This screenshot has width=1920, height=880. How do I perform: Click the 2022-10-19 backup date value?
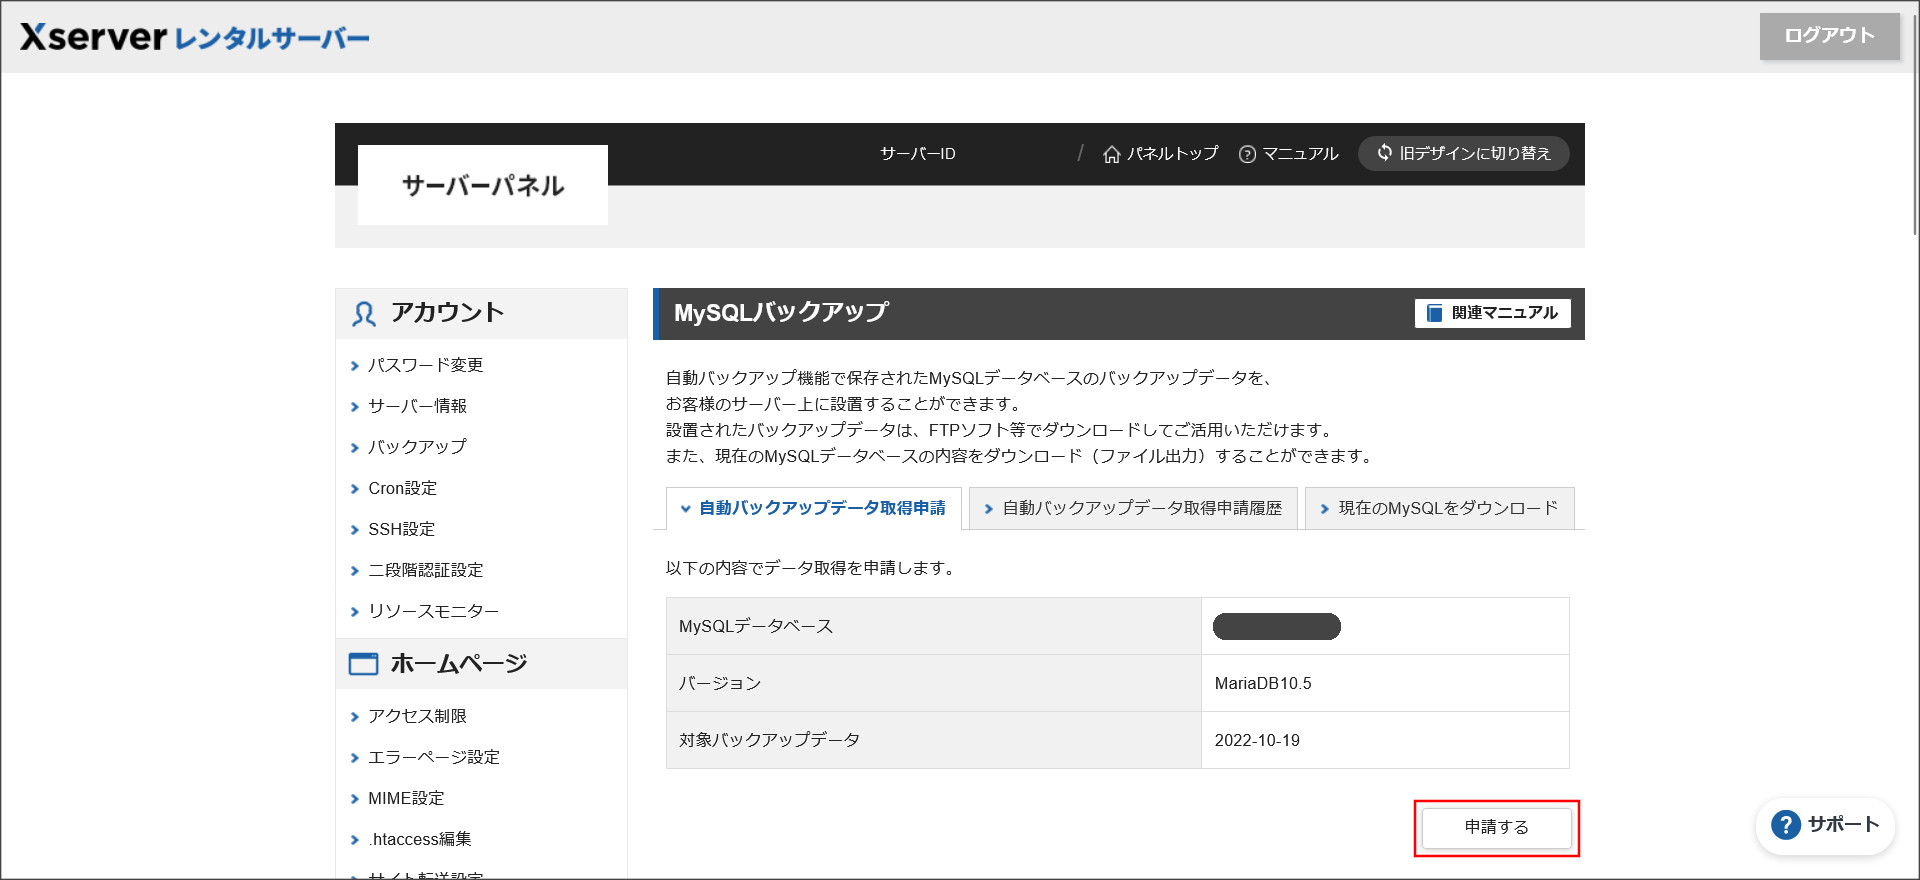click(x=1257, y=740)
